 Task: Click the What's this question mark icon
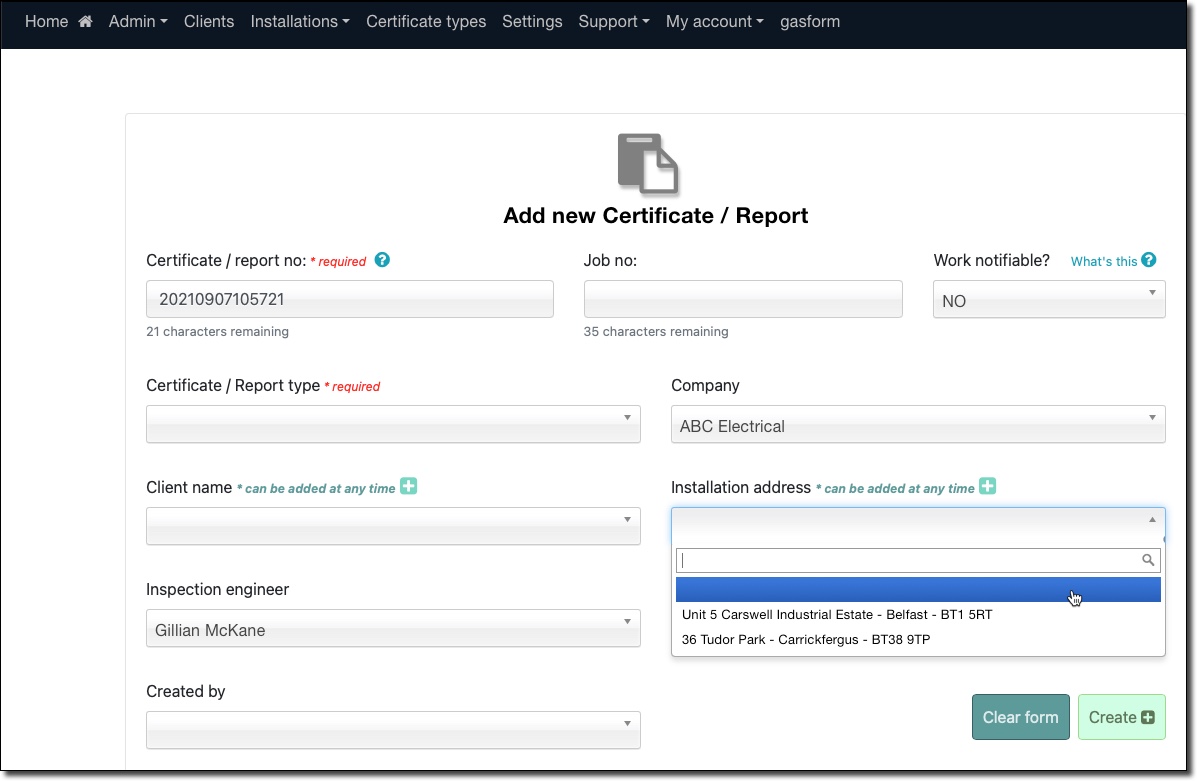tap(1149, 260)
